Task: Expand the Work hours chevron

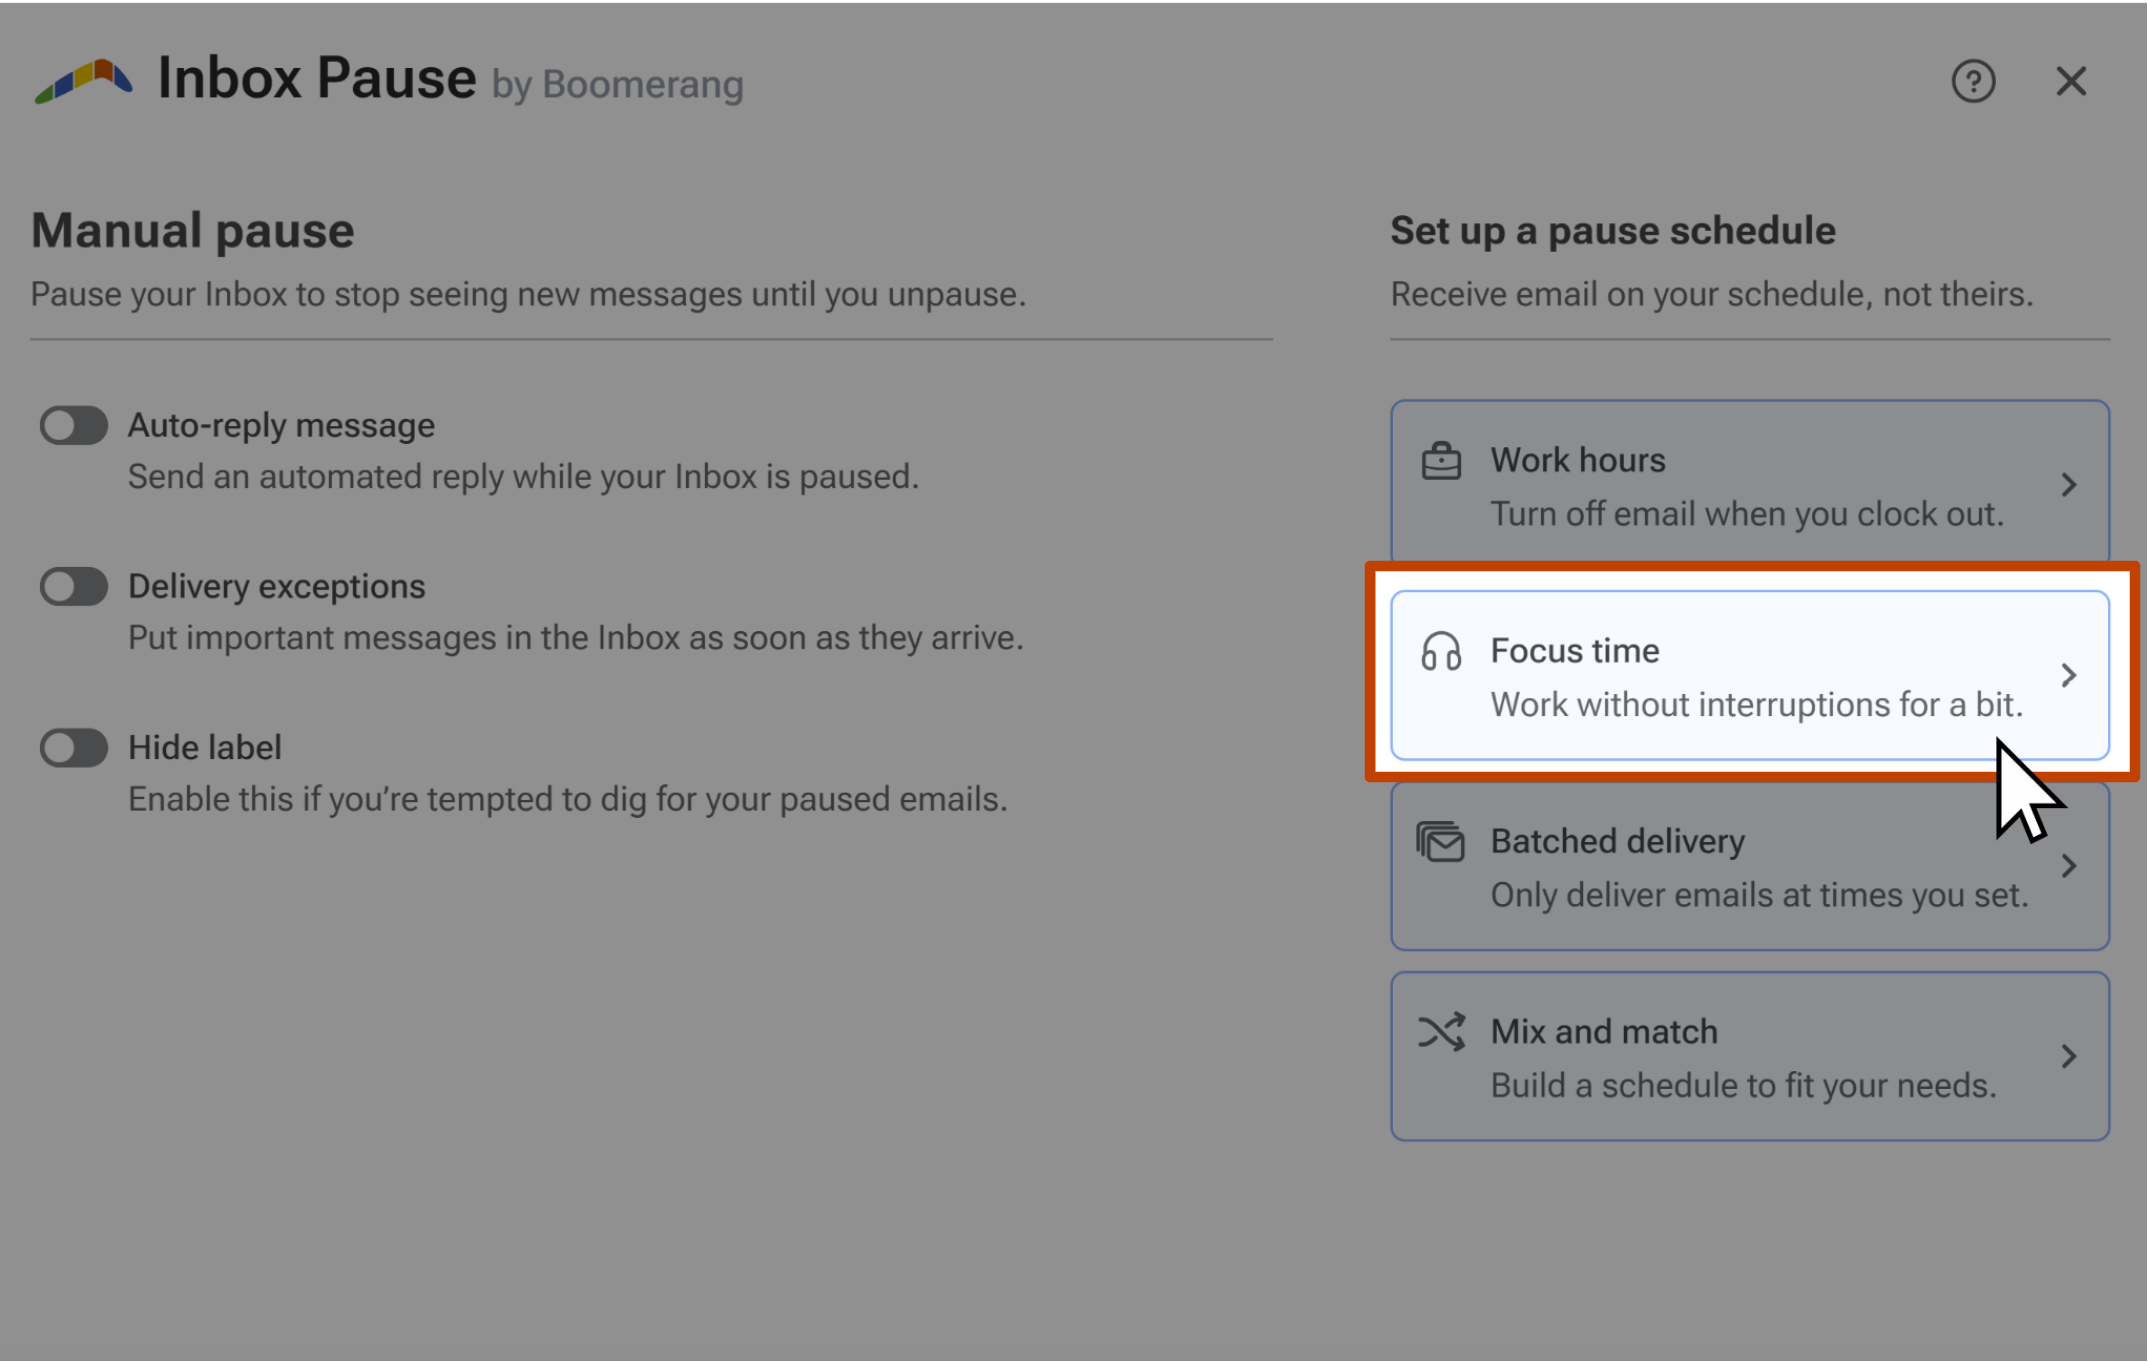Action: tap(2069, 485)
